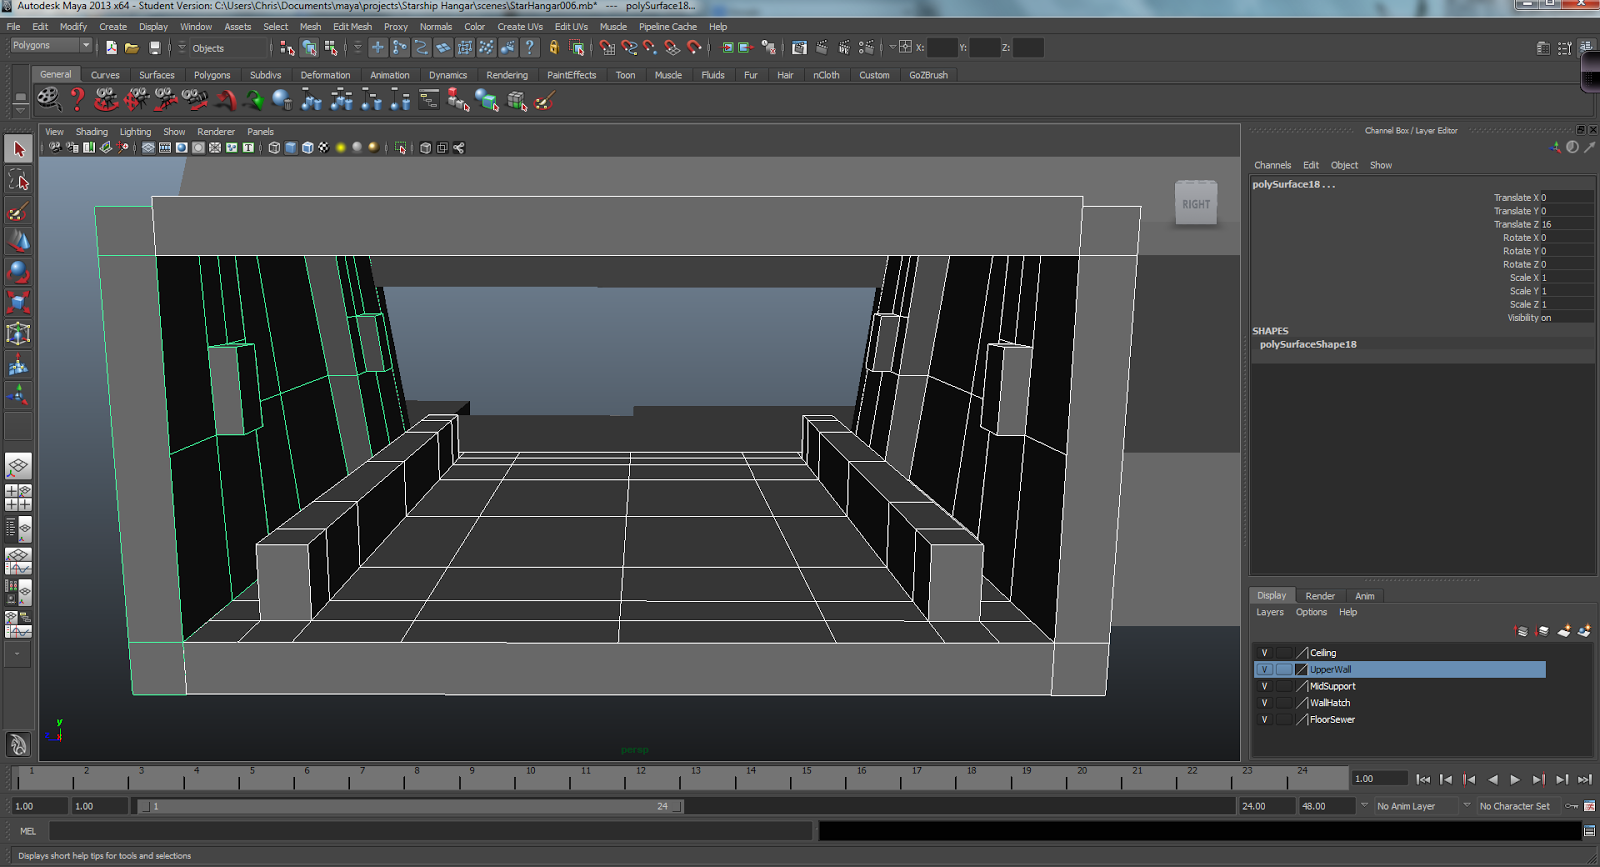Toggle visibility of the Ceiling layer
Image resolution: width=1600 pixels, height=867 pixels.
pyautogui.click(x=1264, y=653)
